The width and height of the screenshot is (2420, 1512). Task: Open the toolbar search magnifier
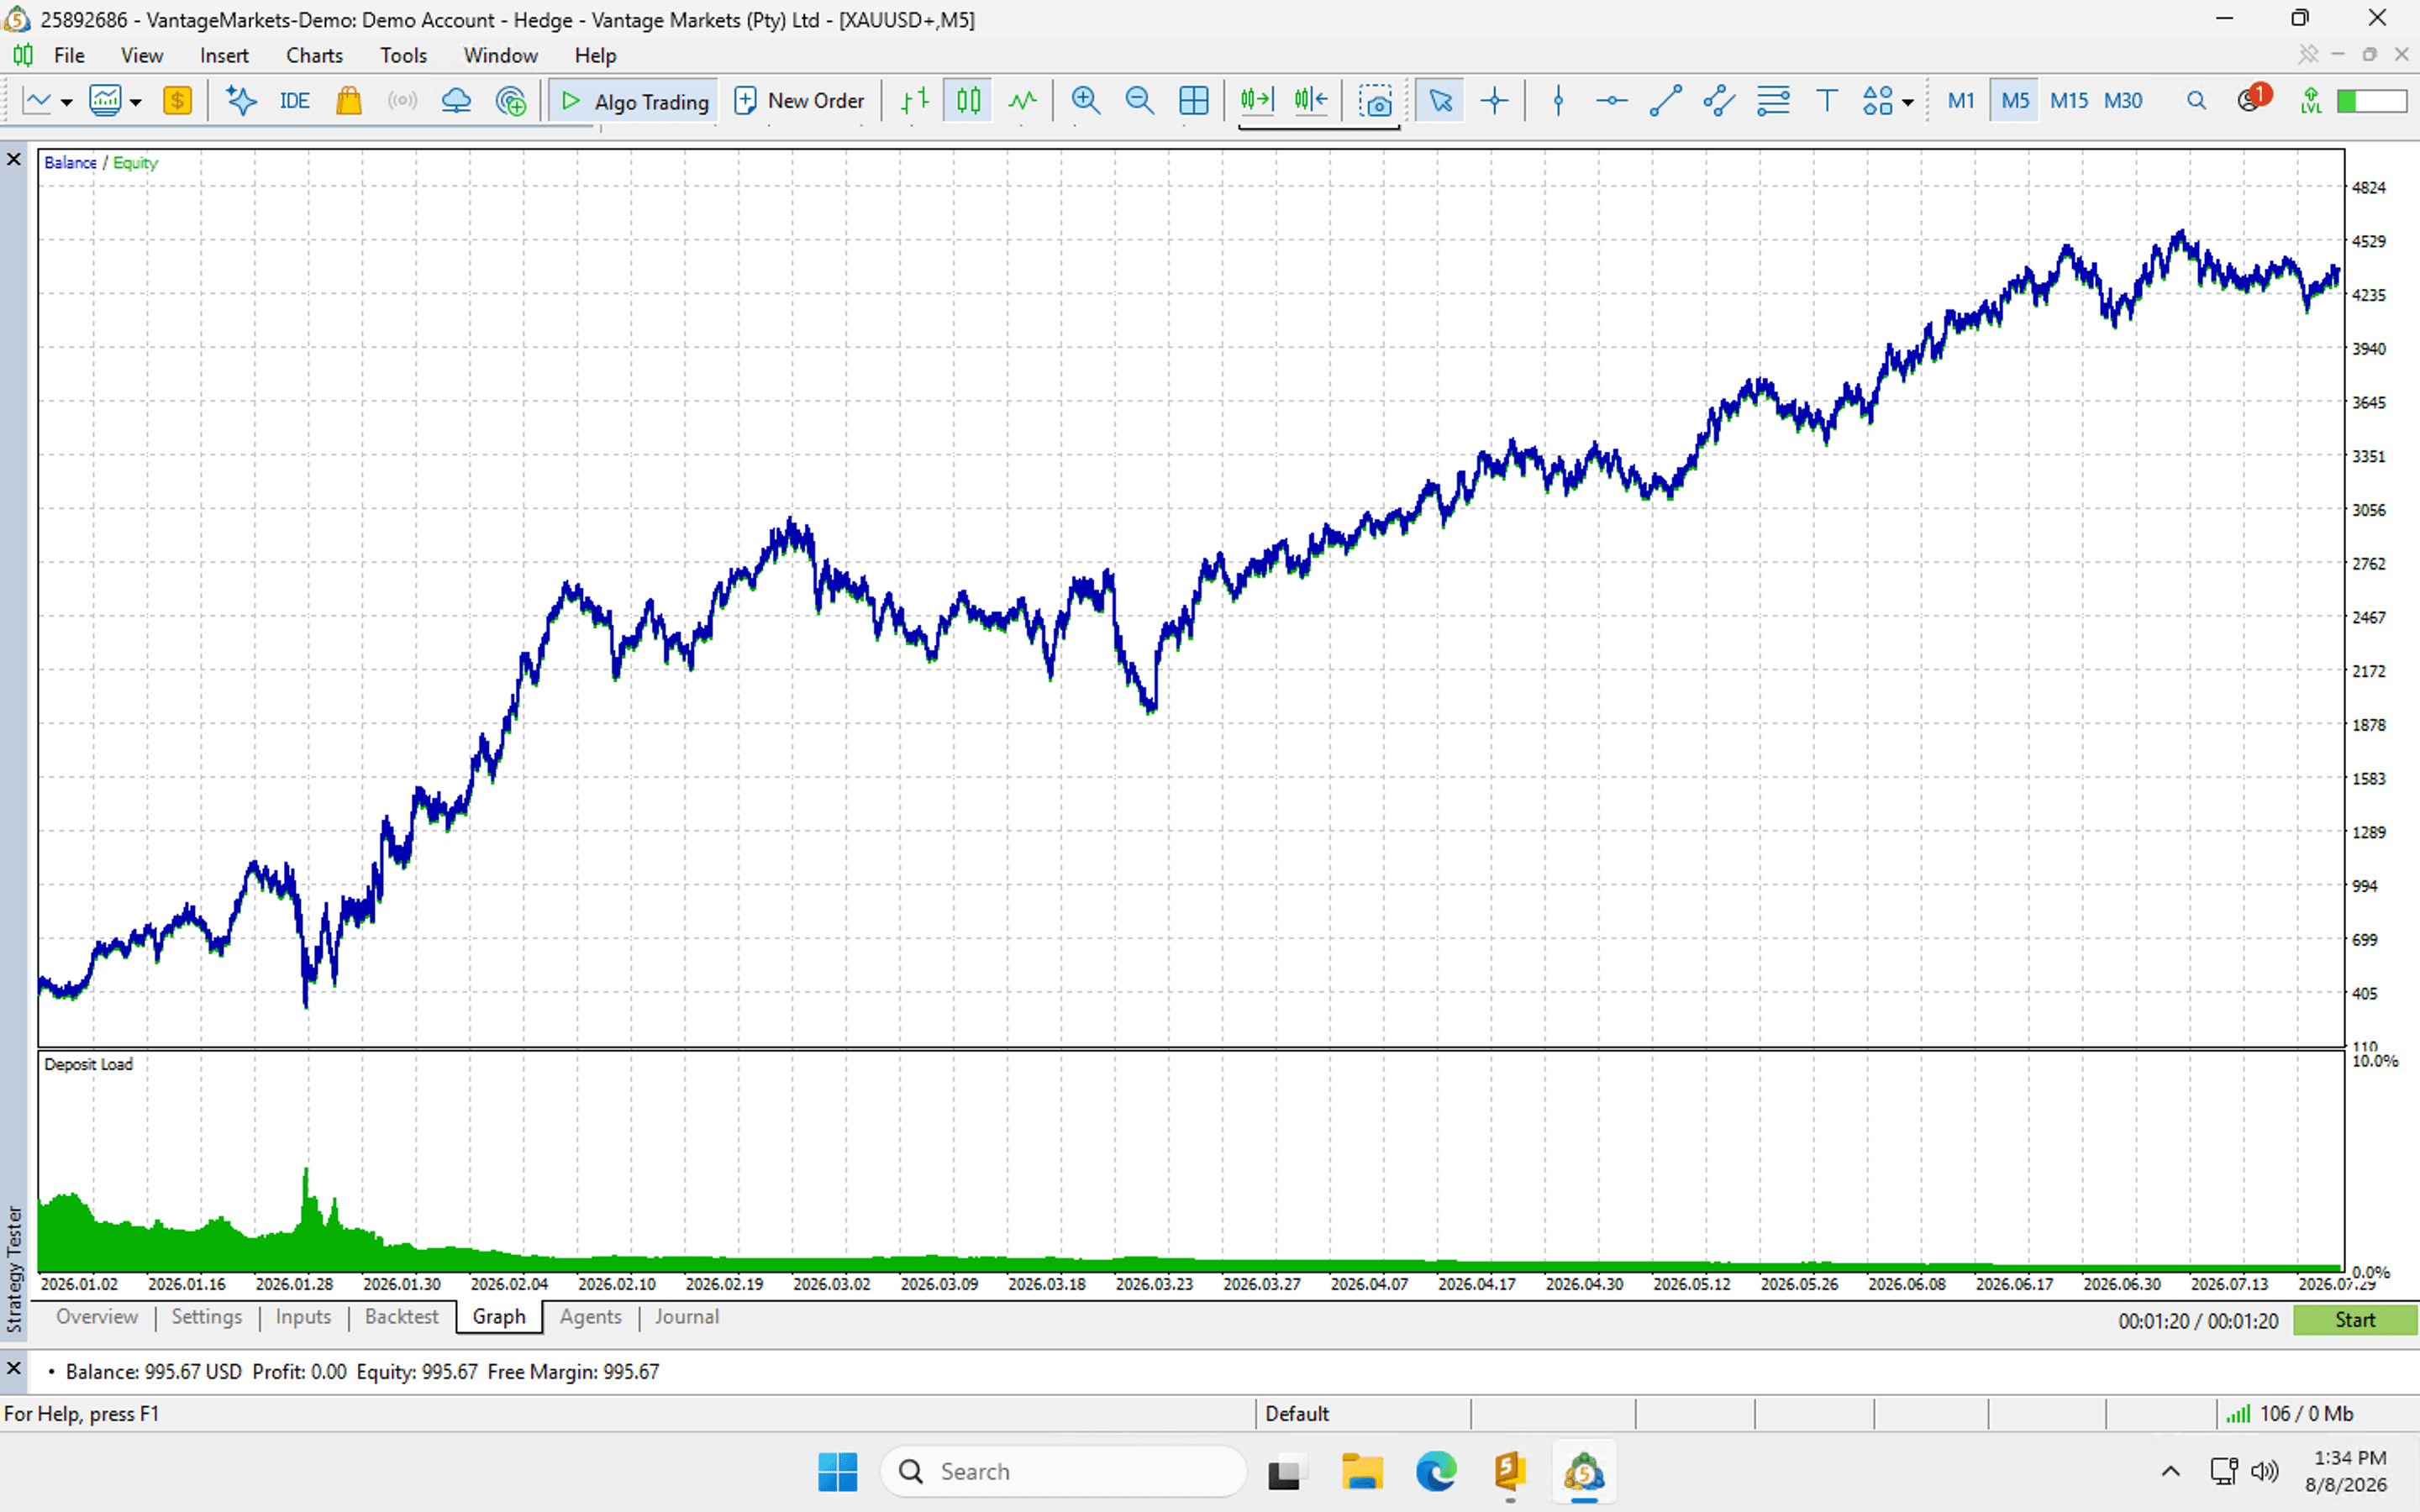pos(2196,101)
